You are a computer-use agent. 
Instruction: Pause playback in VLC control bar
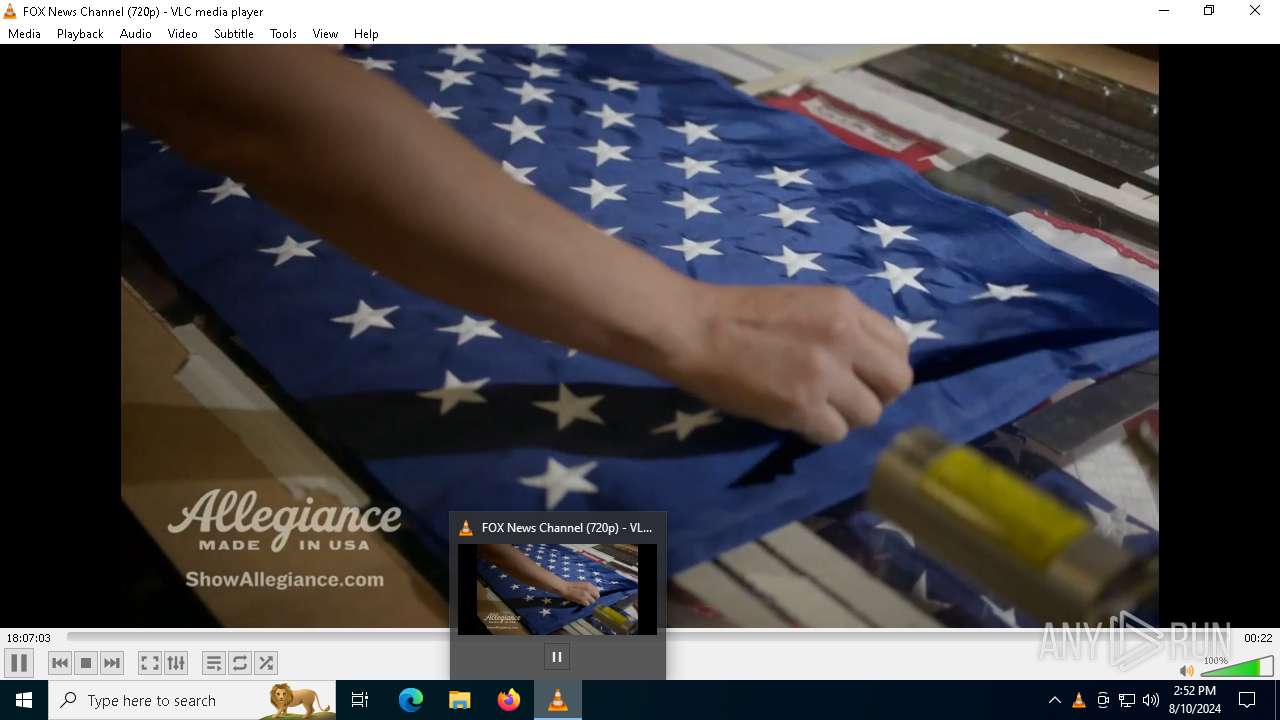point(19,663)
